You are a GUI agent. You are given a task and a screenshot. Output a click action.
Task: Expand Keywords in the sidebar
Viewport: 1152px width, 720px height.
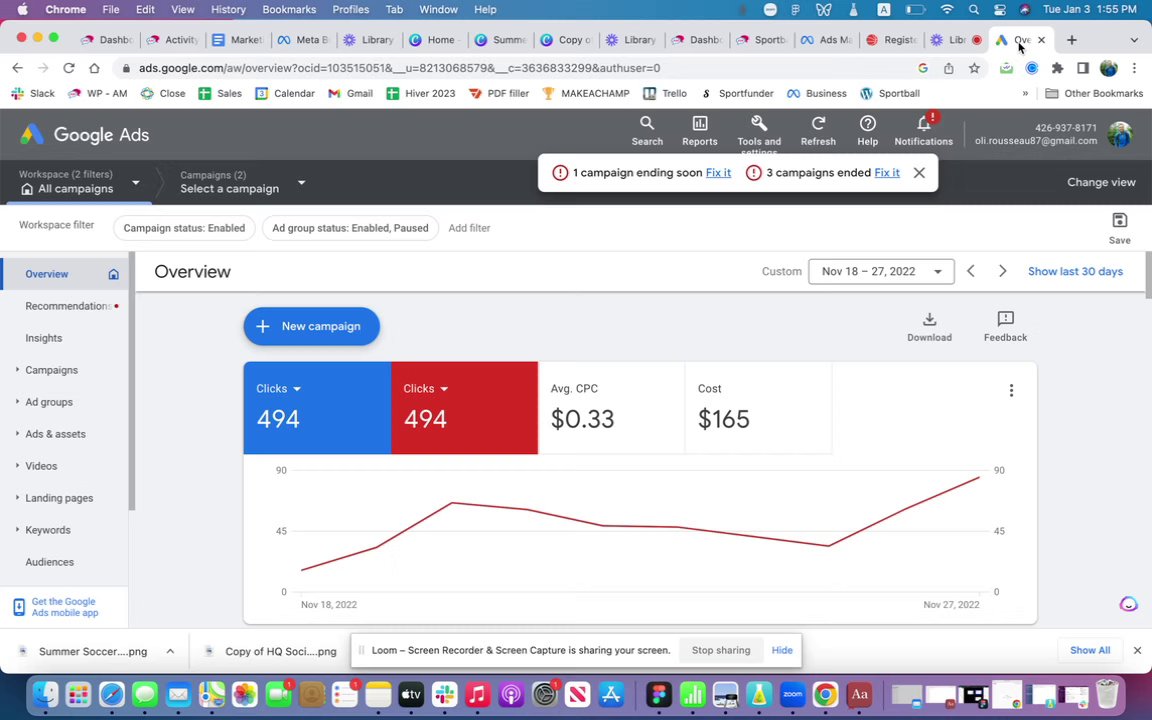pyautogui.click(x=18, y=530)
